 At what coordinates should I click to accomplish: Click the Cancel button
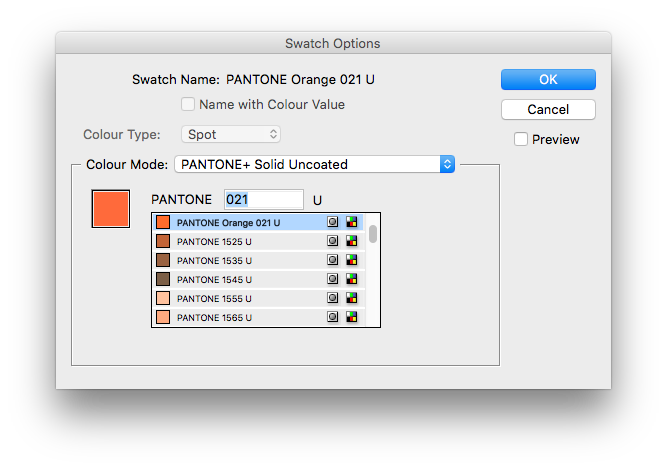(x=548, y=110)
